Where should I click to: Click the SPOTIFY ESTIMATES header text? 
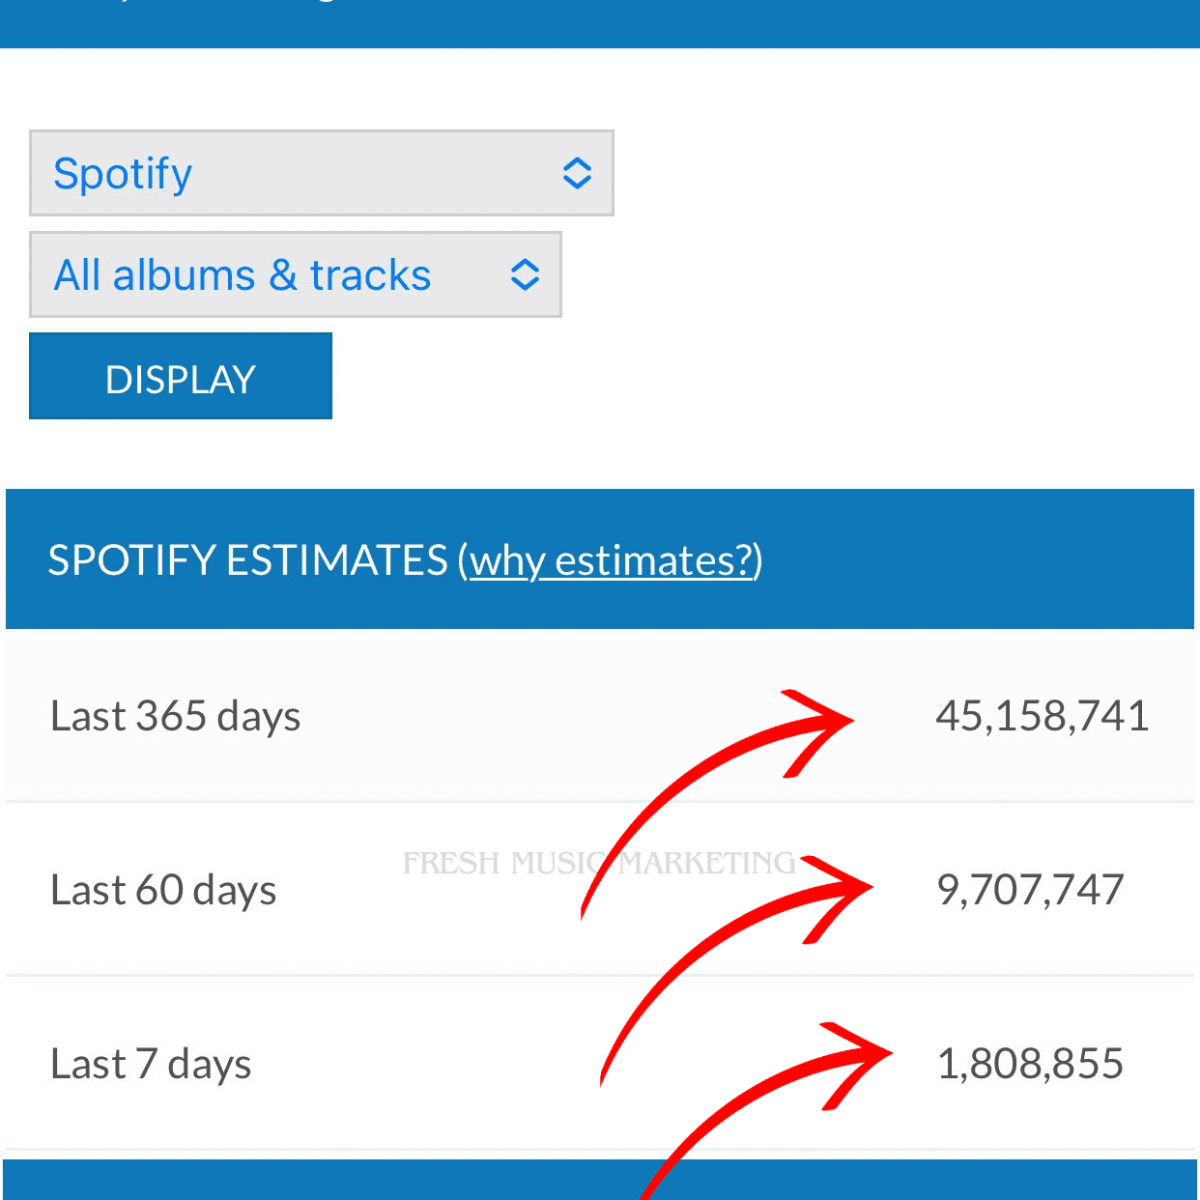(x=248, y=560)
